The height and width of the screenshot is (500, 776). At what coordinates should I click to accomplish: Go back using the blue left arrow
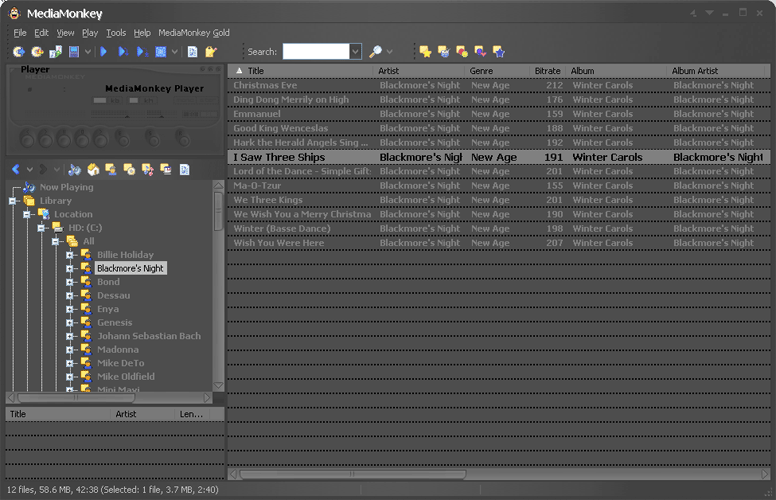coord(16,170)
